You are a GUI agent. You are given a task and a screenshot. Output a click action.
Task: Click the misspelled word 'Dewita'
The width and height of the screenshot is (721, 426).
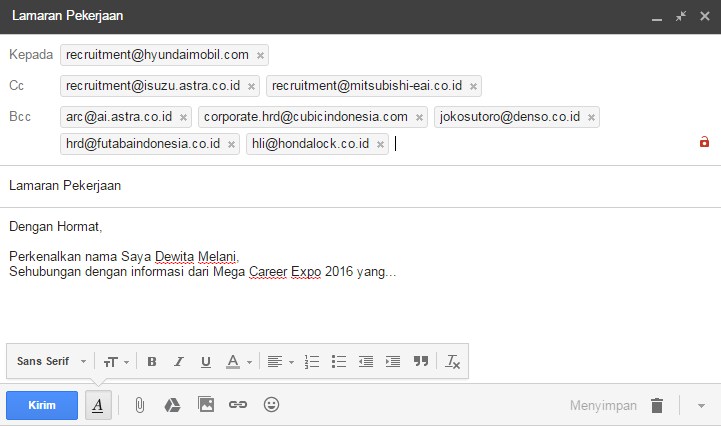[174, 256]
